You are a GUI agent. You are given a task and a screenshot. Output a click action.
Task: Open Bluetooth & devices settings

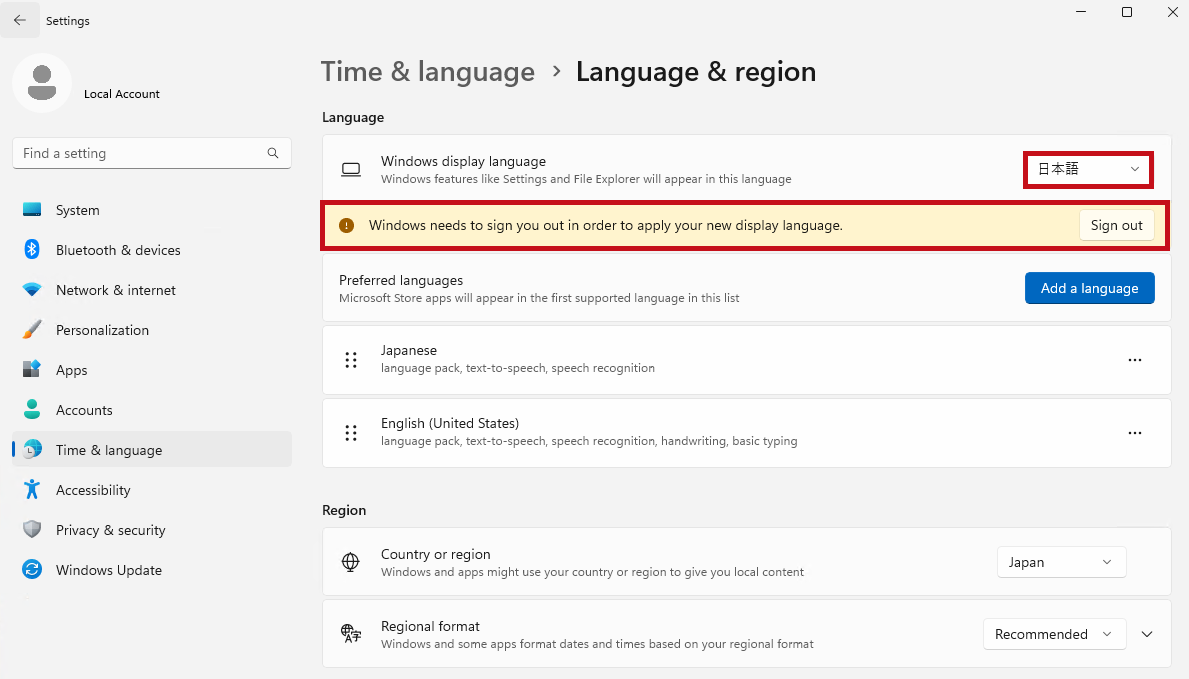[152, 250]
